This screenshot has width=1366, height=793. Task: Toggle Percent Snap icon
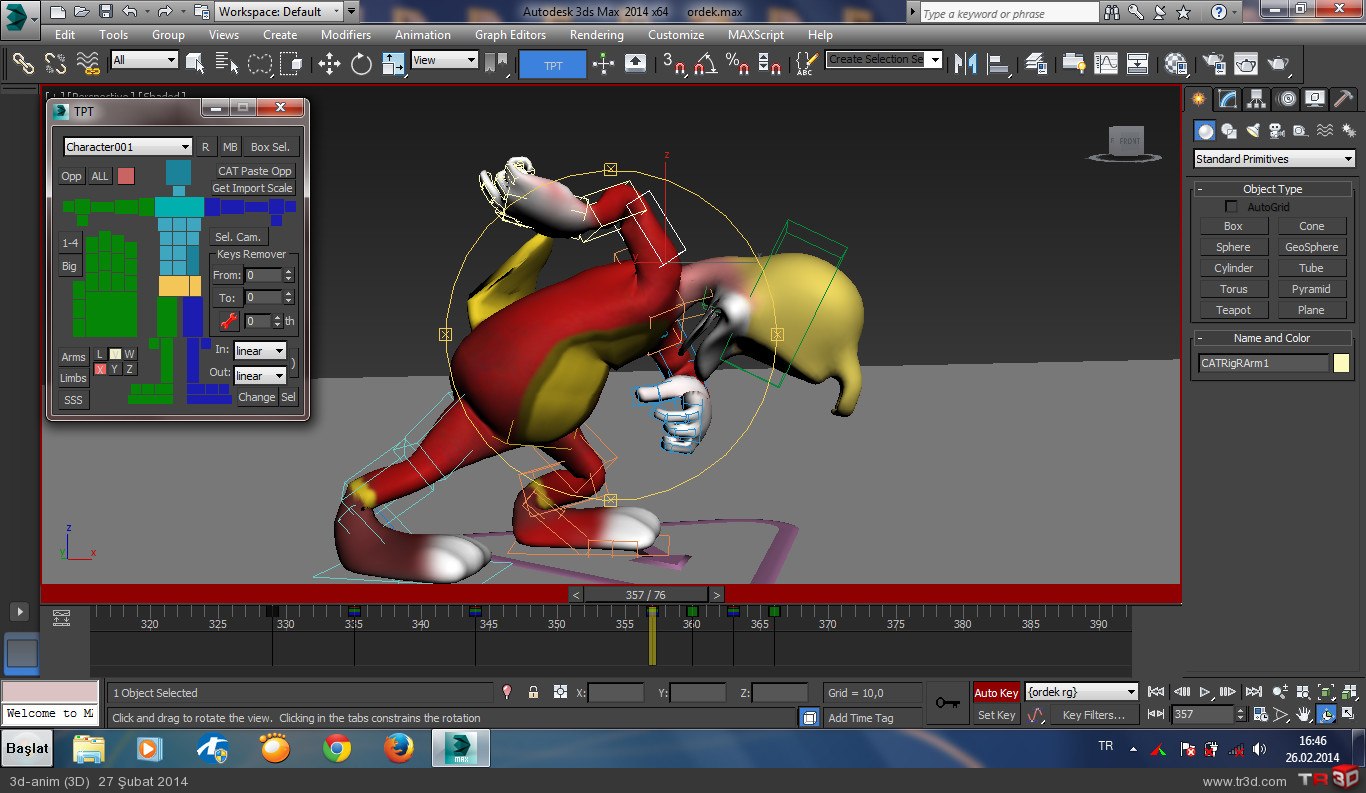738,63
